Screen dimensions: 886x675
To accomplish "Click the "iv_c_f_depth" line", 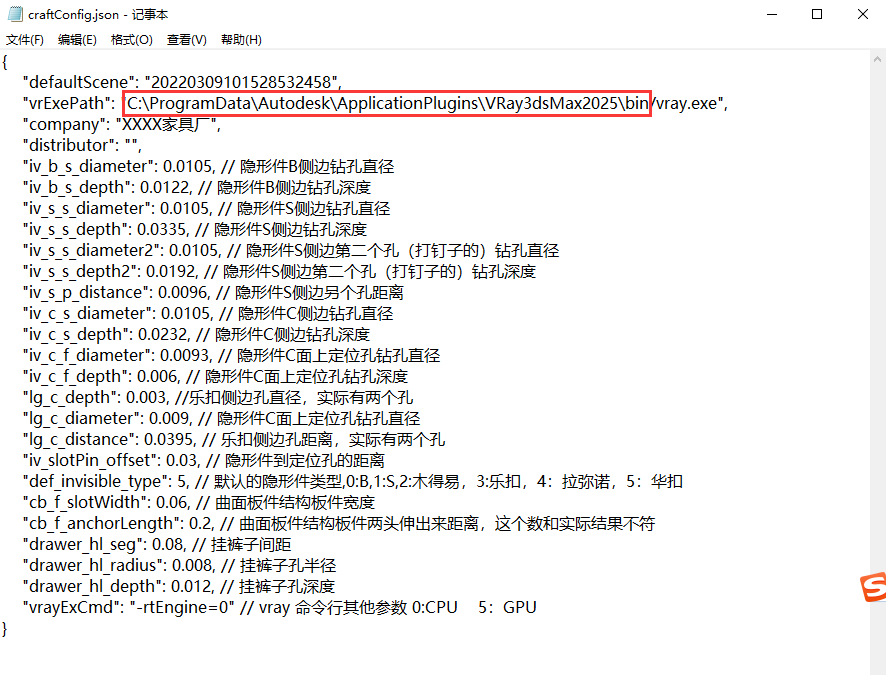I will point(215,376).
